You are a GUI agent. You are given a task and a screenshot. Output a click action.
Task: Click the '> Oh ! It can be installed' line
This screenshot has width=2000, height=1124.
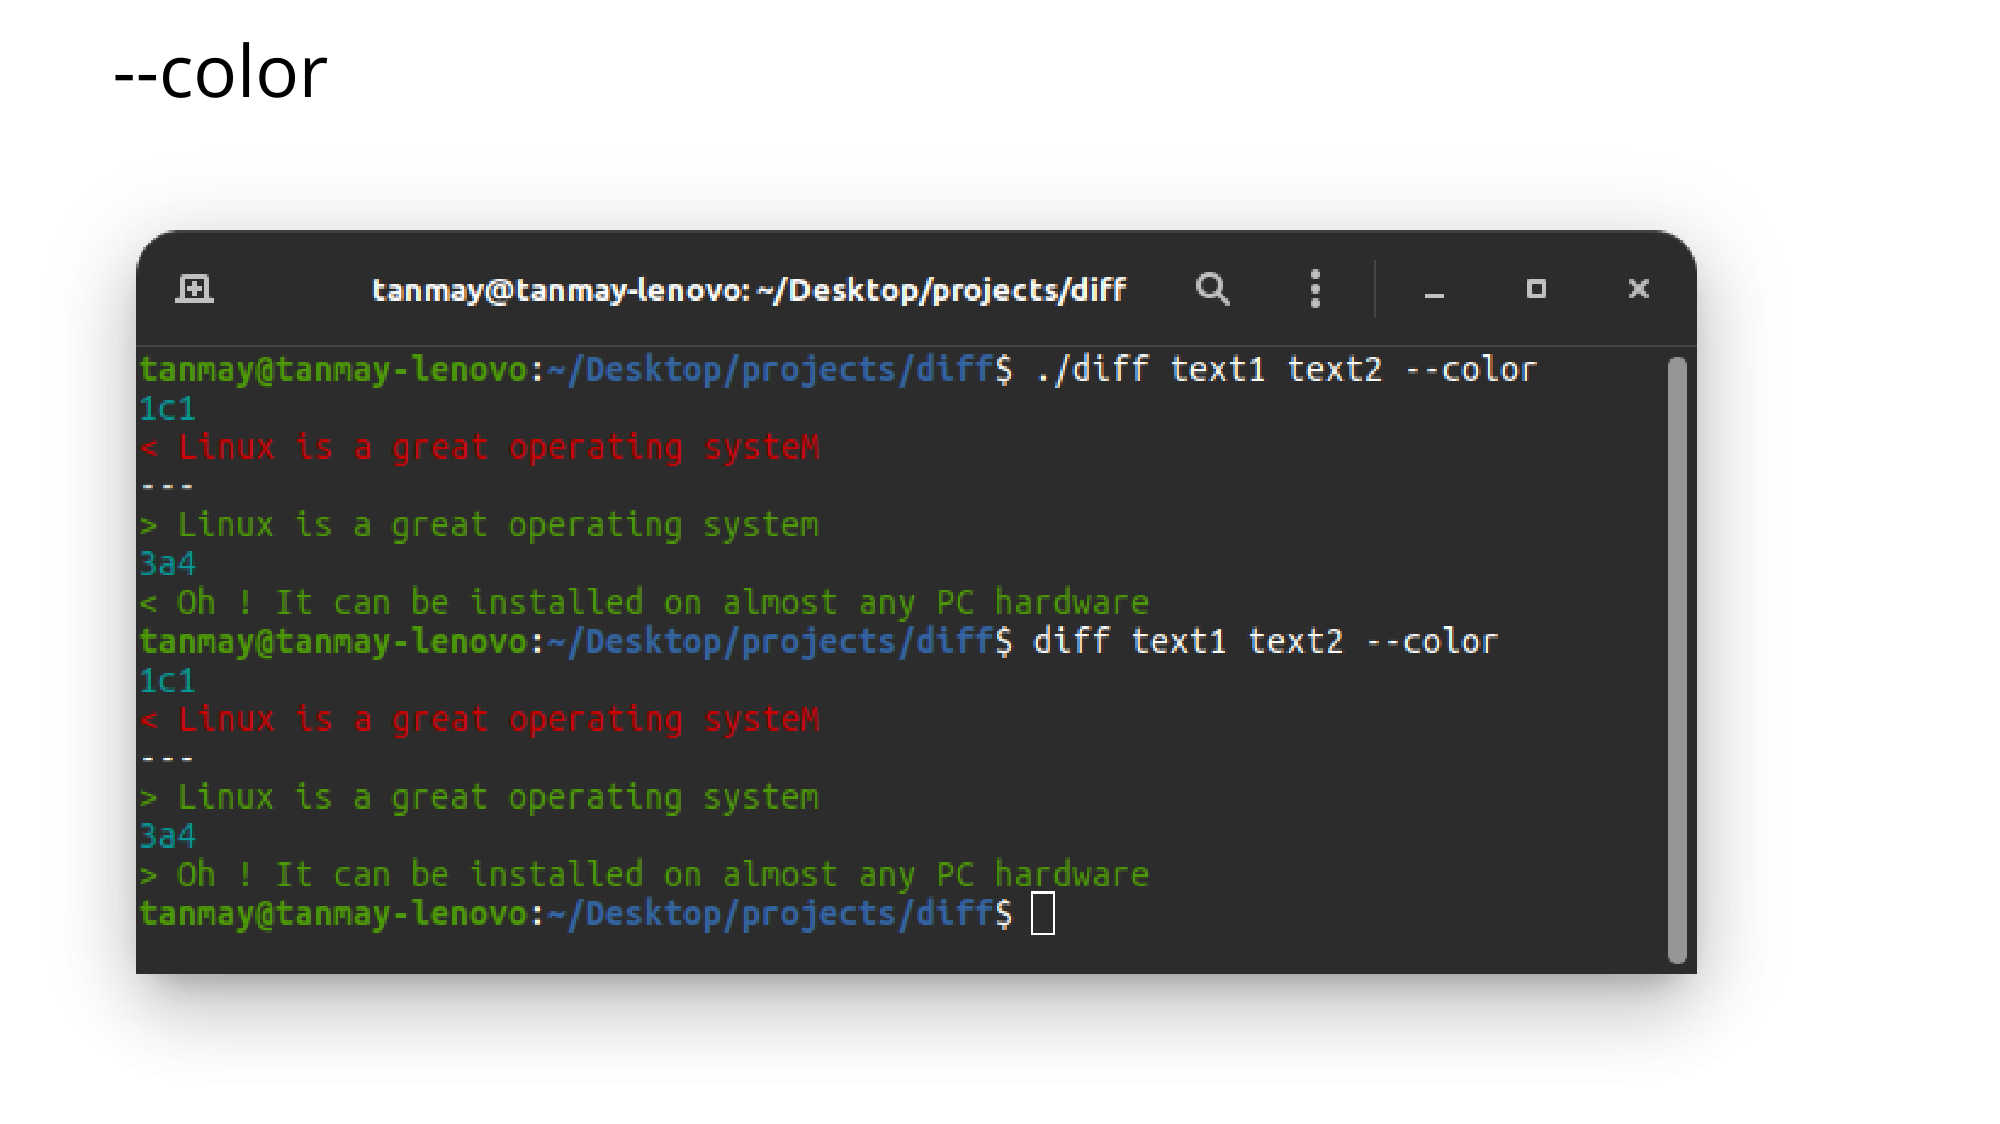[x=644, y=875]
